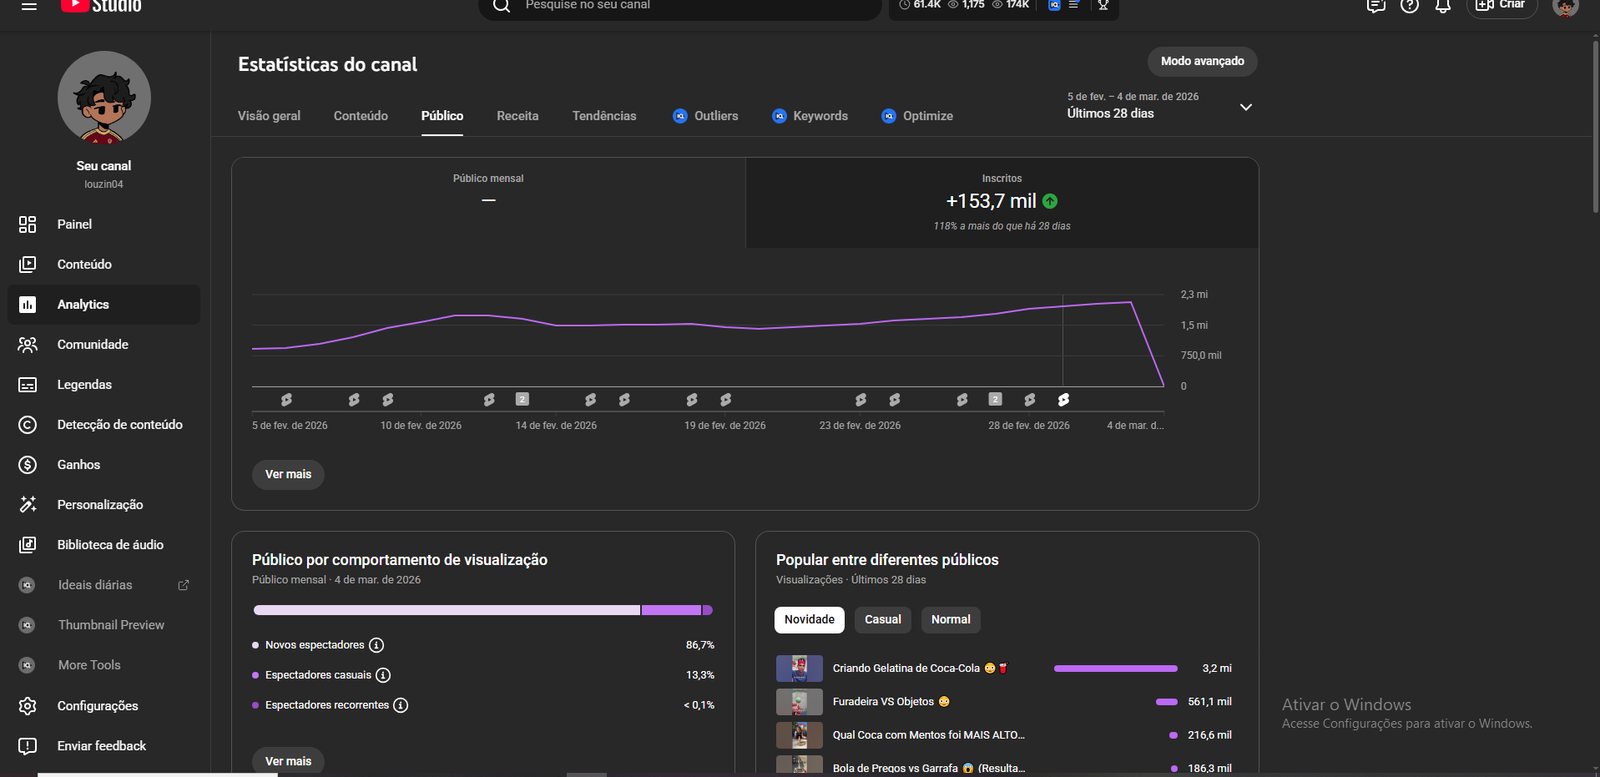Screen dimensions: 1600x777
Task: Open the hamburger navigation menu
Action: pyautogui.click(x=29, y=6)
